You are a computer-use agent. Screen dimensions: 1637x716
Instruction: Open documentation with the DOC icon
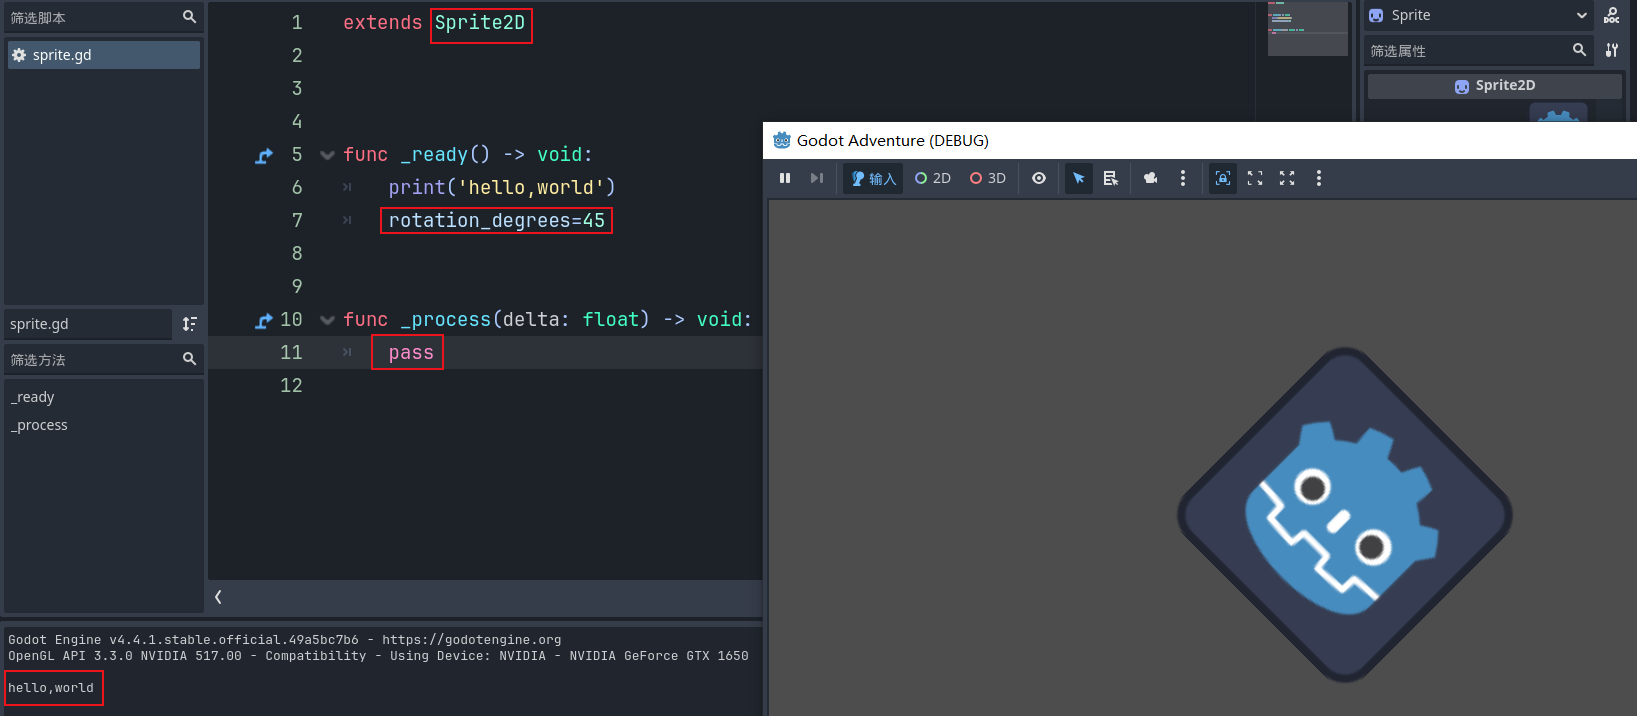click(x=1612, y=15)
